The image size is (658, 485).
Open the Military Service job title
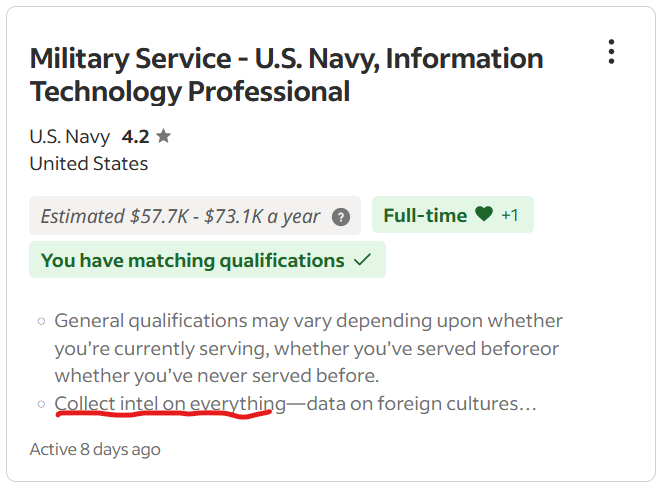(x=286, y=75)
